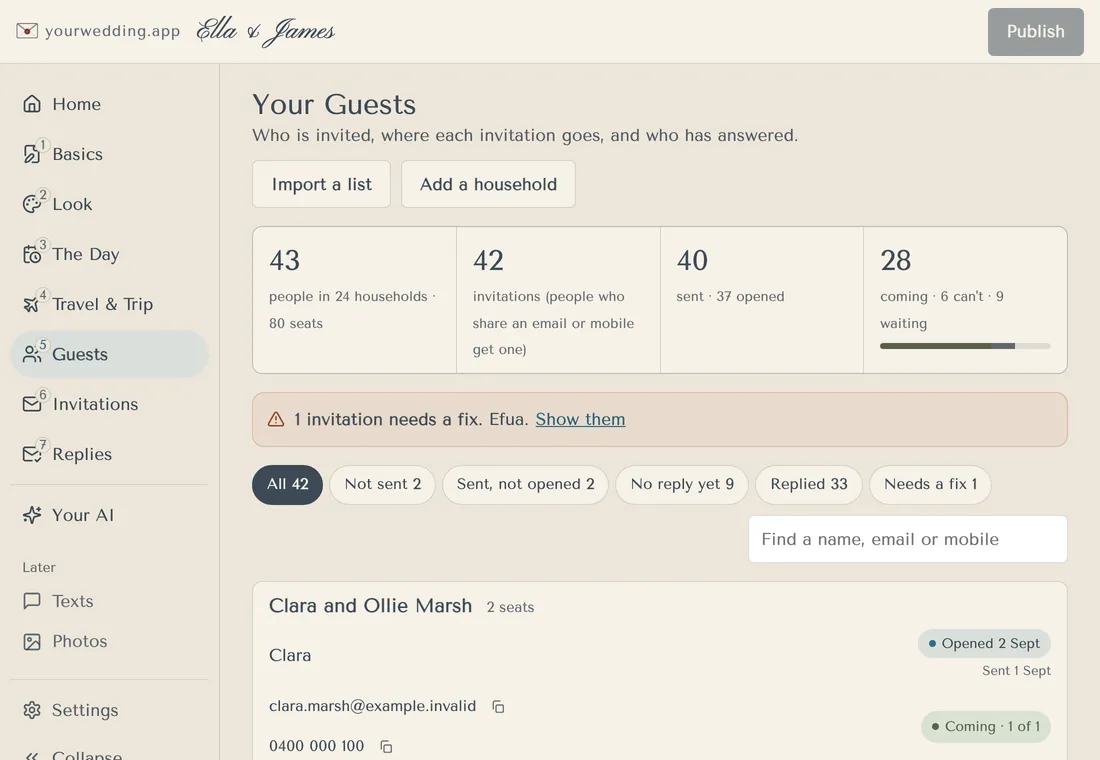Filter by Not sent 2
The width and height of the screenshot is (1100, 760).
coord(382,484)
